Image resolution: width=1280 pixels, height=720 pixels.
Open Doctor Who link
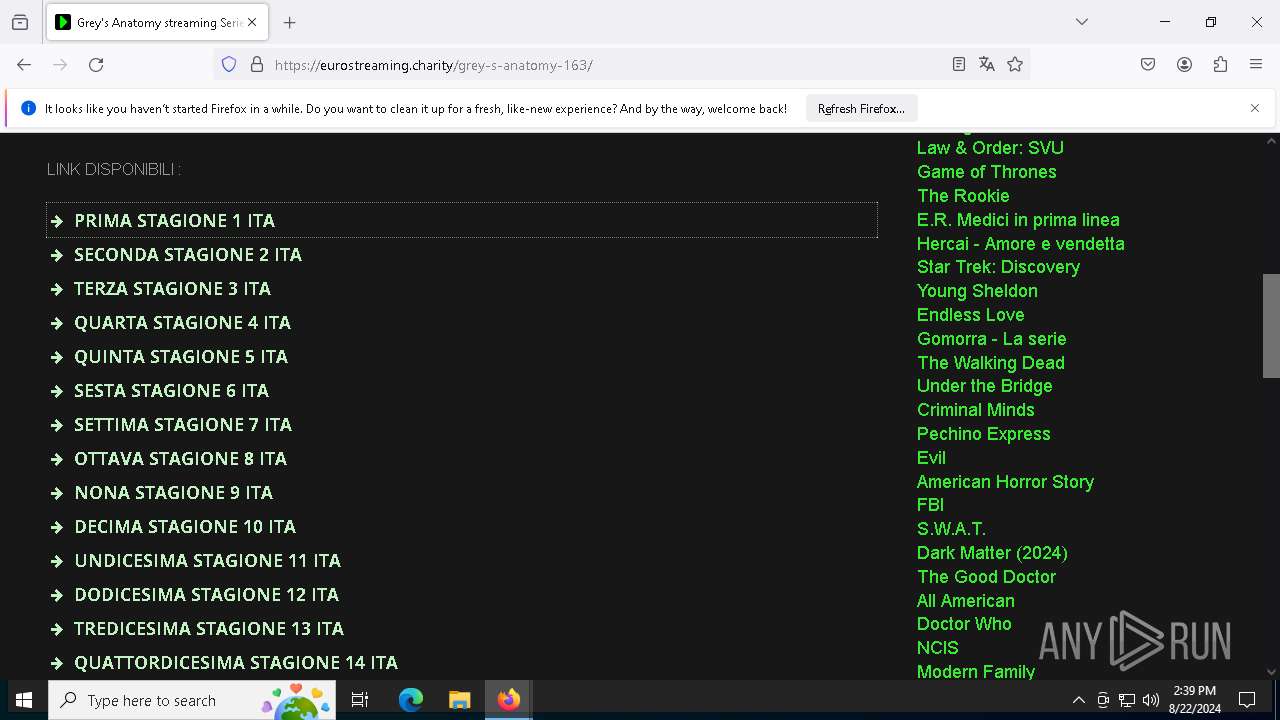click(964, 624)
